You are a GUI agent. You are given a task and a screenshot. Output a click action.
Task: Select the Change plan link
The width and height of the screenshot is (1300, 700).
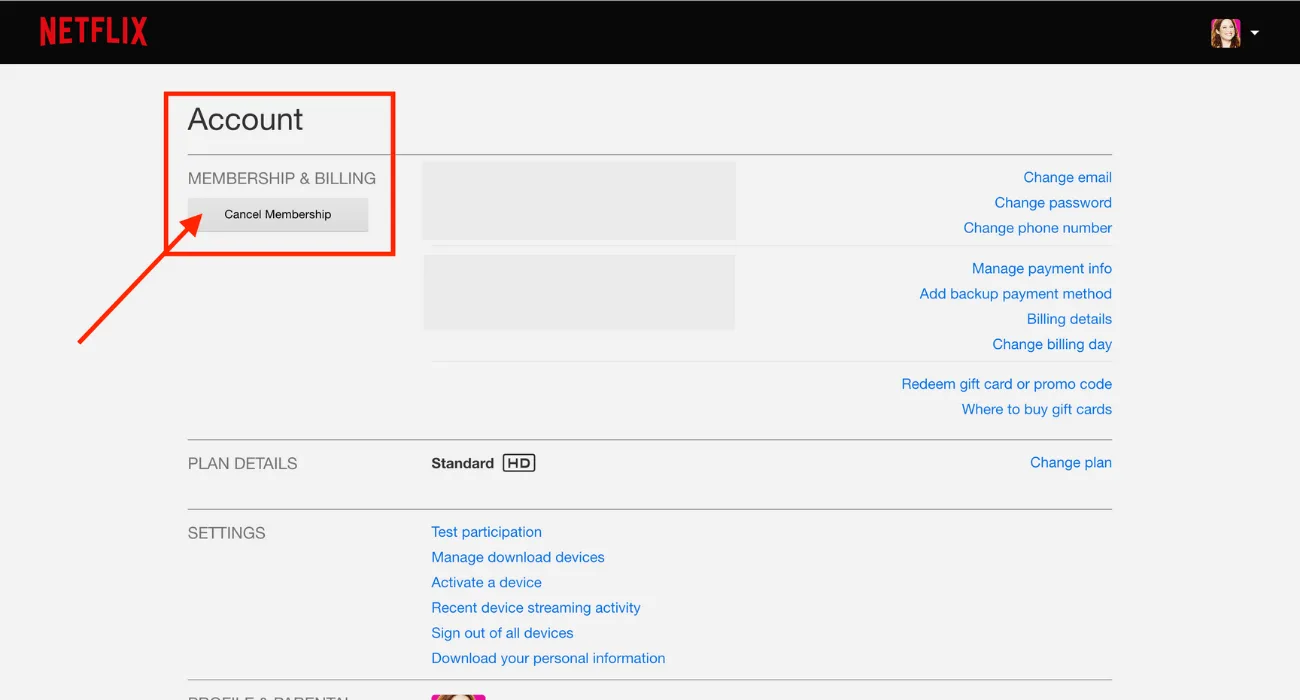(x=1070, y=462)
